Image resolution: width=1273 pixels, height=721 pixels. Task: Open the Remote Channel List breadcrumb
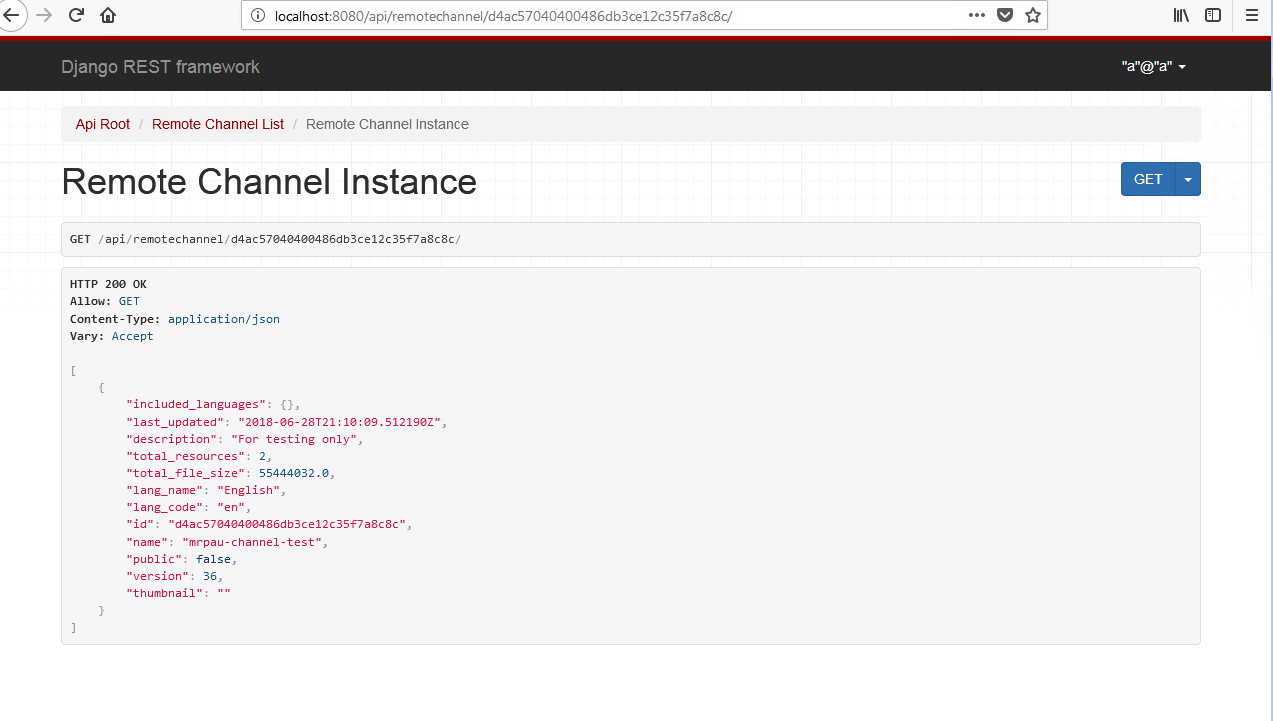pos(217,124)
